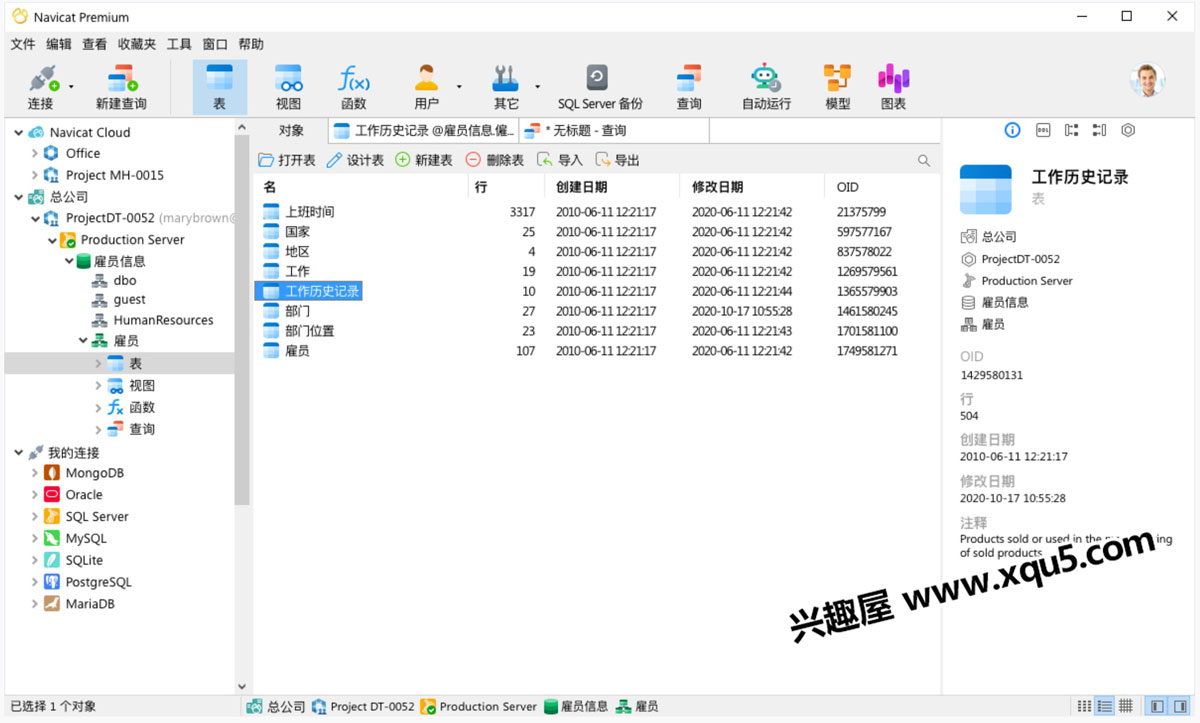Click the navigation tree vertical scrollbar
Image resolution: width=1200 pixels, height=723 pixels.
pos(242,320)
